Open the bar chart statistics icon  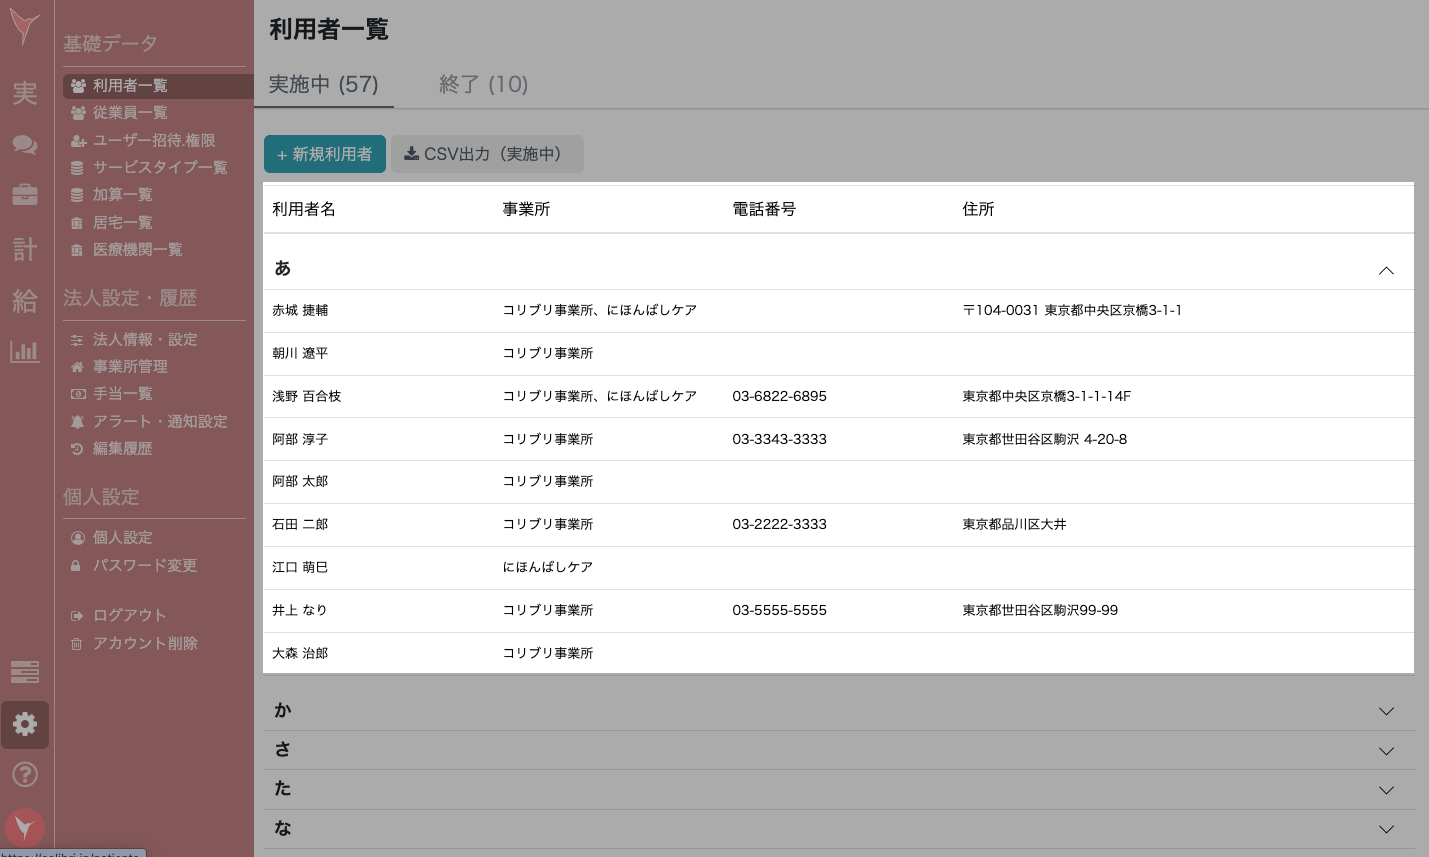[24, 350]
